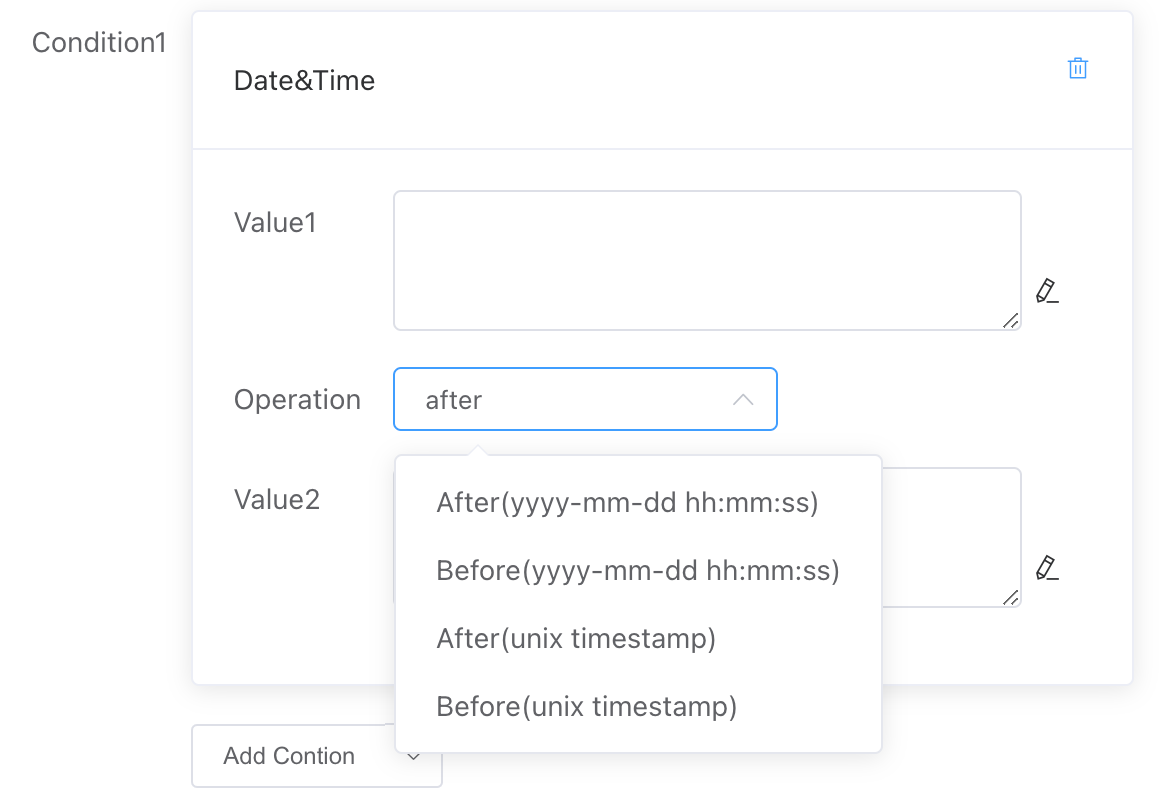Select Before(unix timestamp) entry
The width and height of the screenshot is (1166, 808).
click(x=586, y=707)
